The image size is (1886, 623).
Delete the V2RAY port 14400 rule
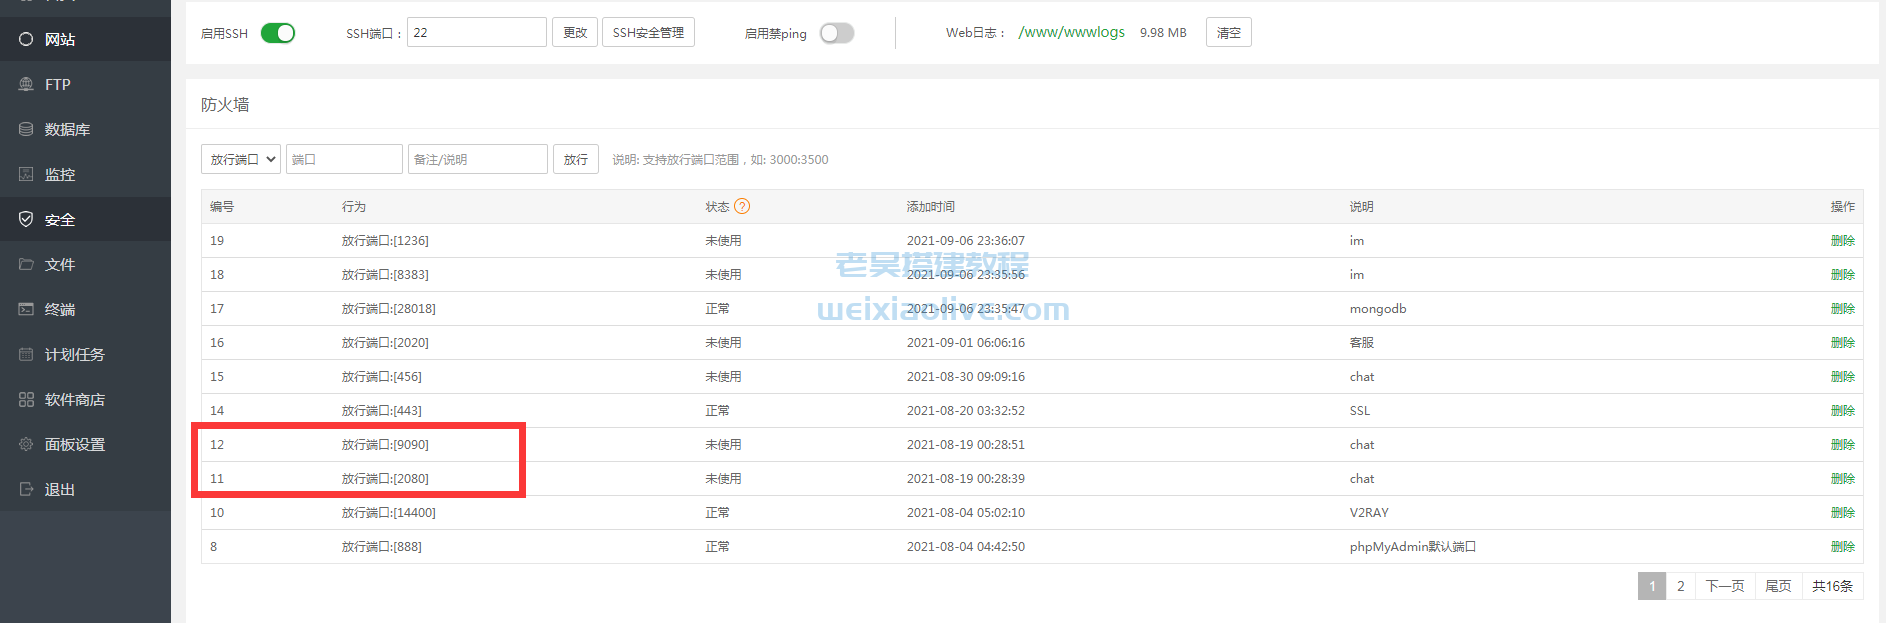1843,512
